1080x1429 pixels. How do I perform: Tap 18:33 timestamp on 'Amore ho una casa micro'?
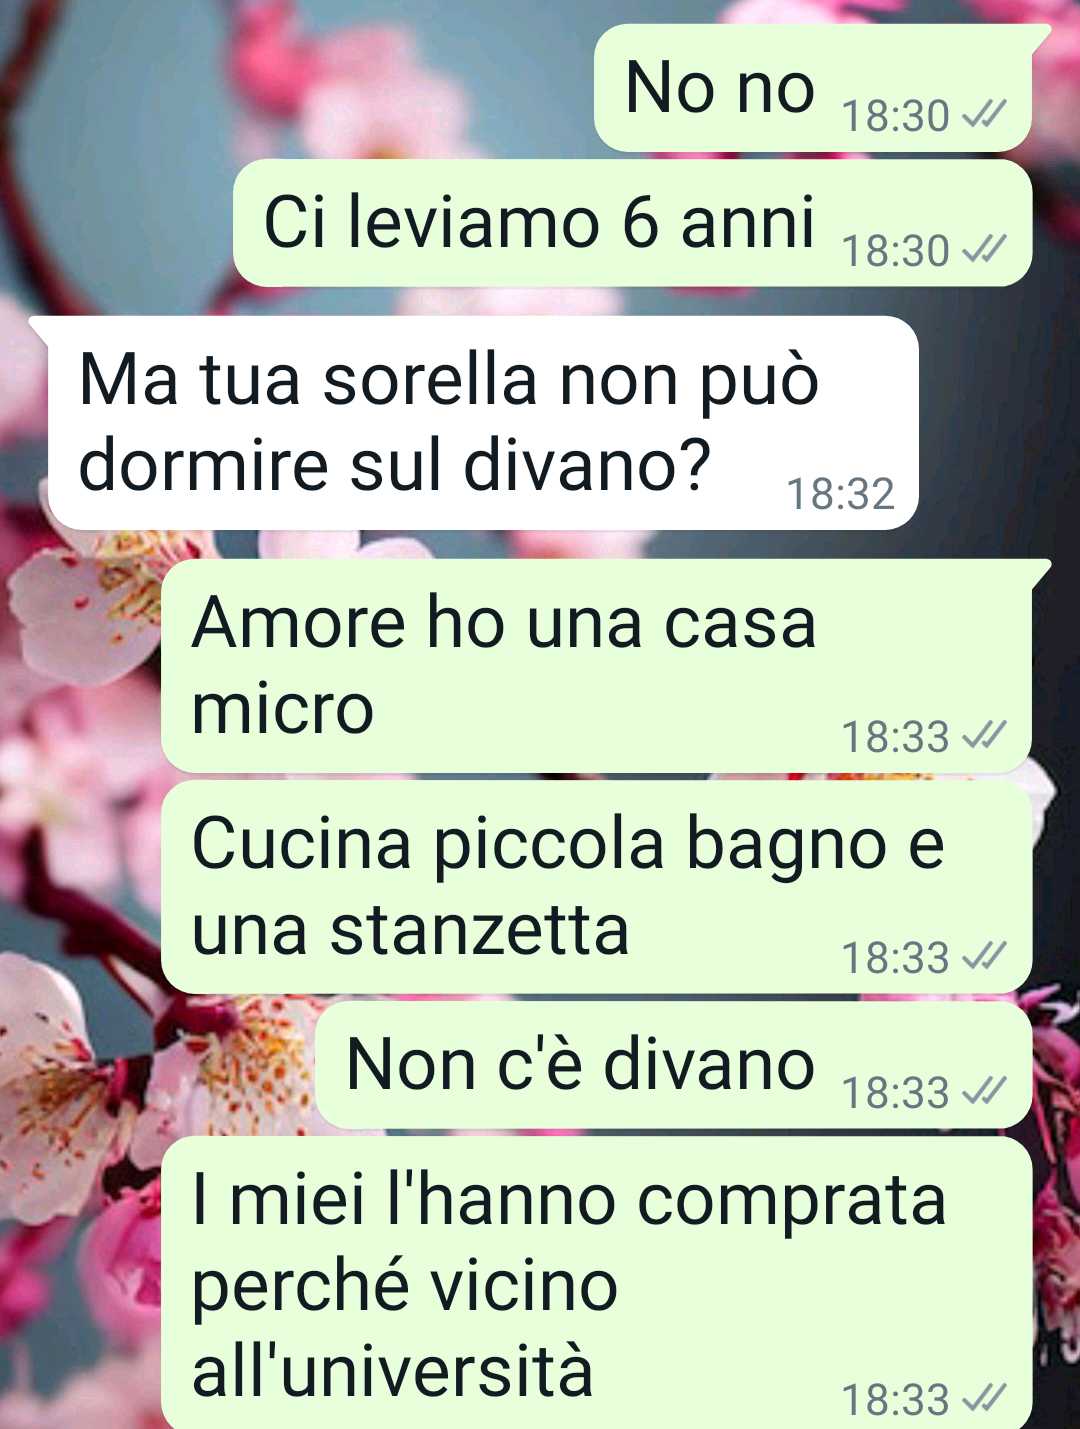(895, 738)
